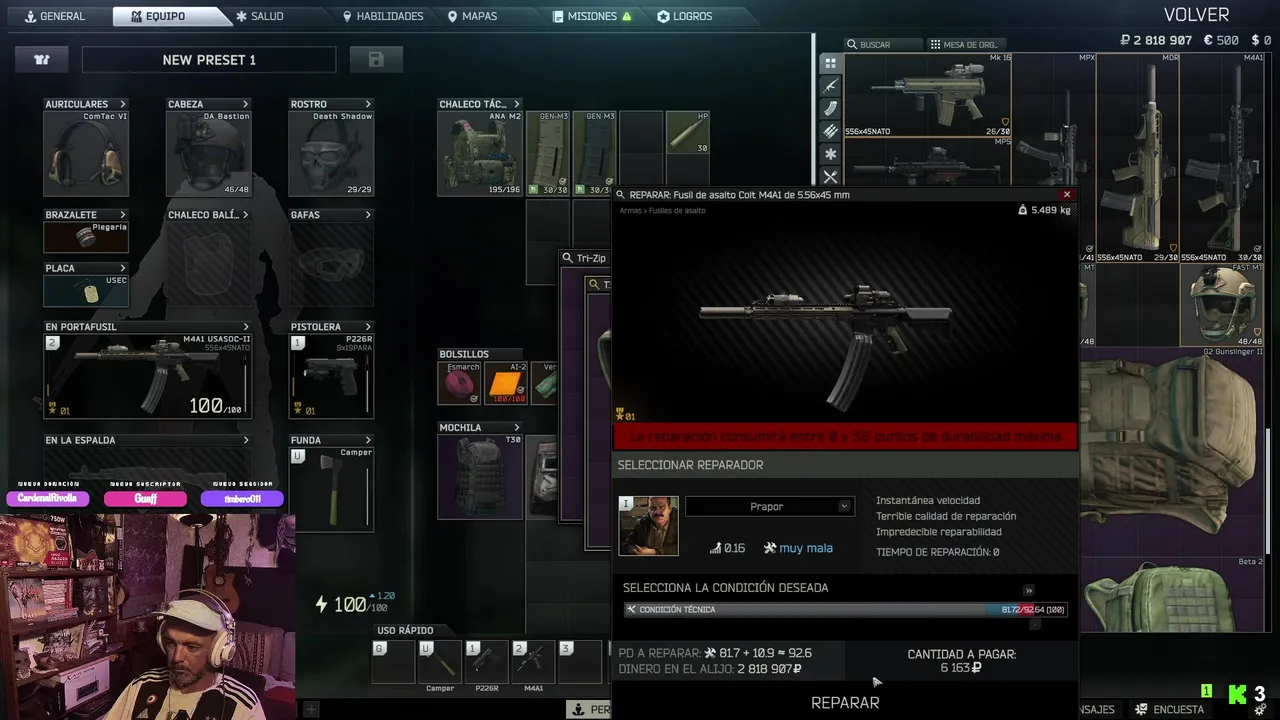Select the ANA M2 tactical rig

[480, 154]
